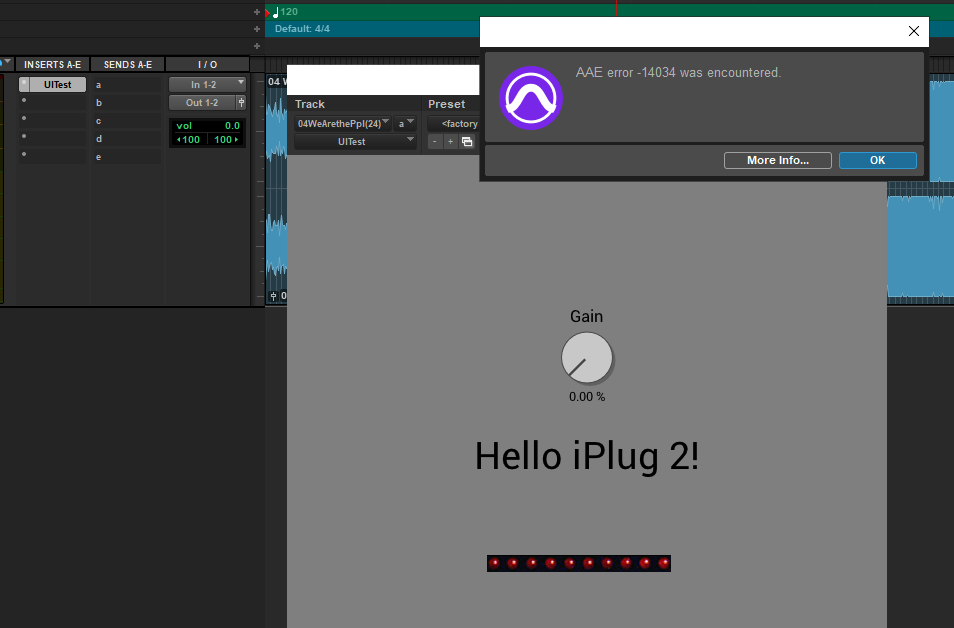
Task: Click the red LED meter strip in the plugin
Action: (x=579, y=563)
